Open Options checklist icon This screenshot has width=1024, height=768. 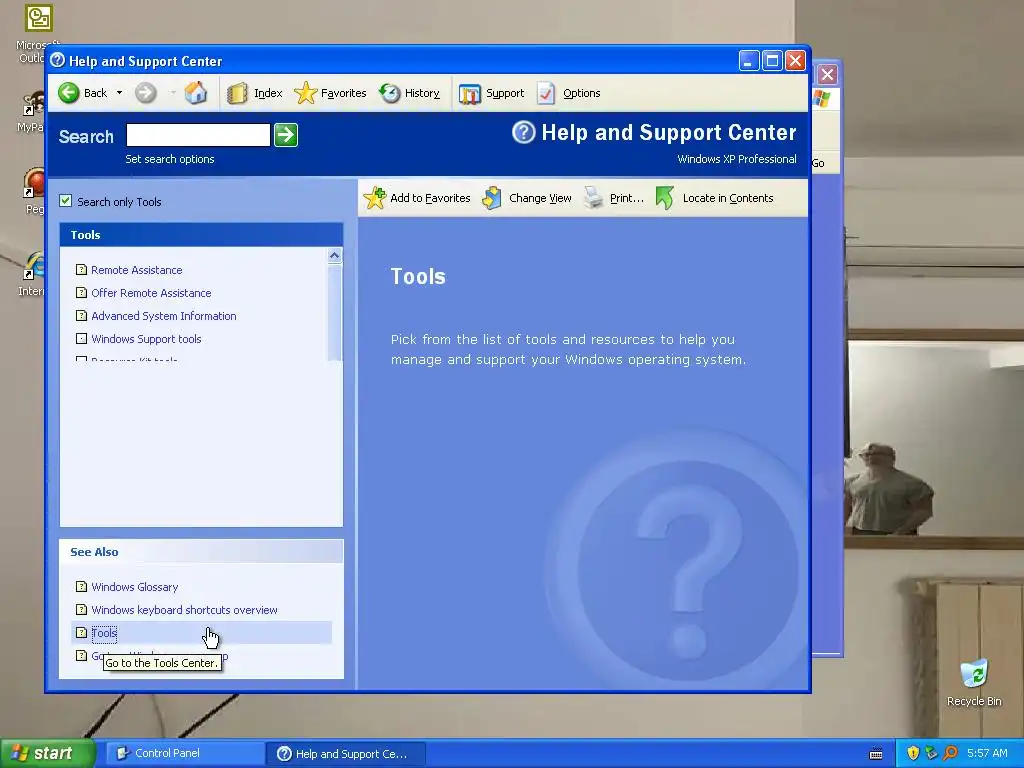click(546, 93)
